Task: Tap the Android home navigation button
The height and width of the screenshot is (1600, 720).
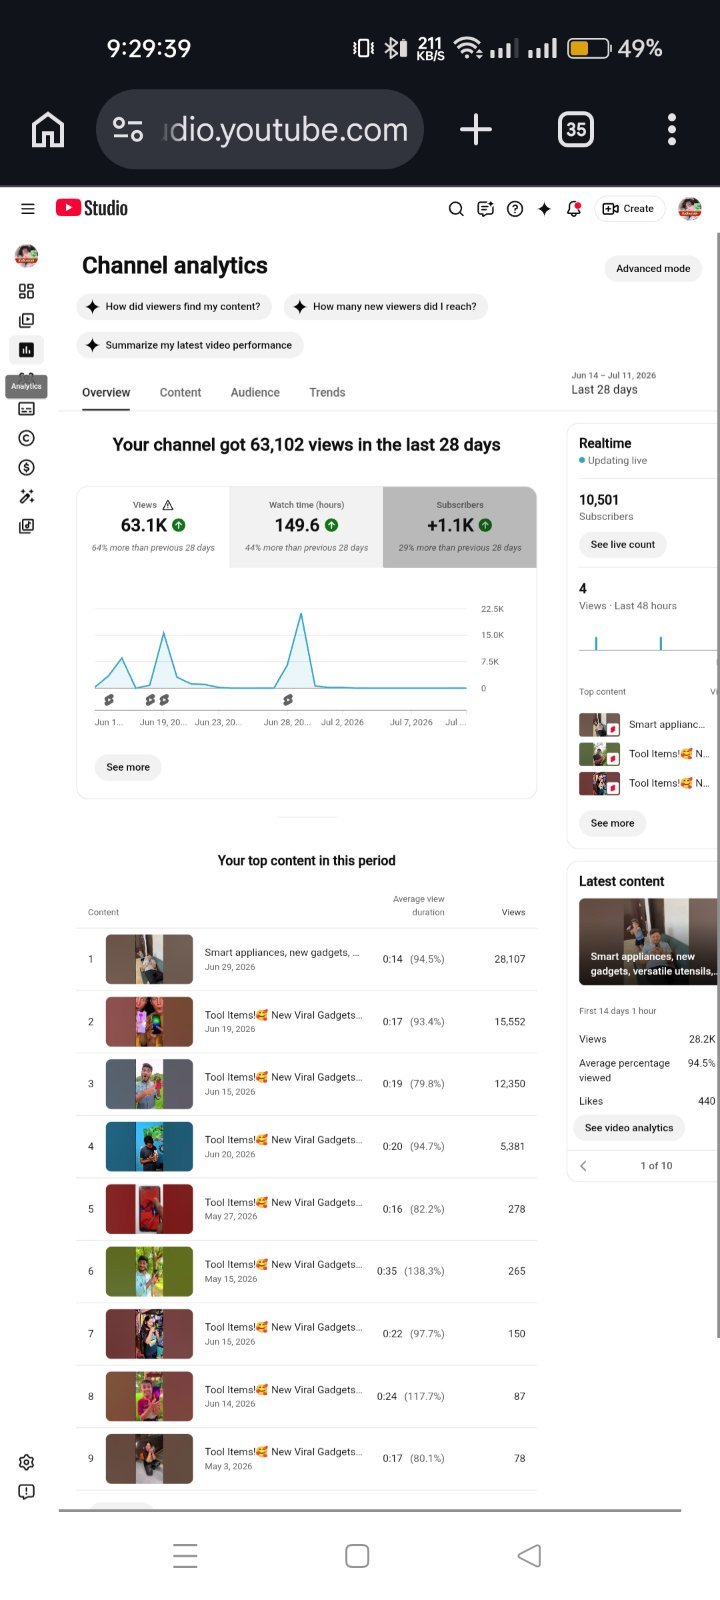Action: 357,1555
